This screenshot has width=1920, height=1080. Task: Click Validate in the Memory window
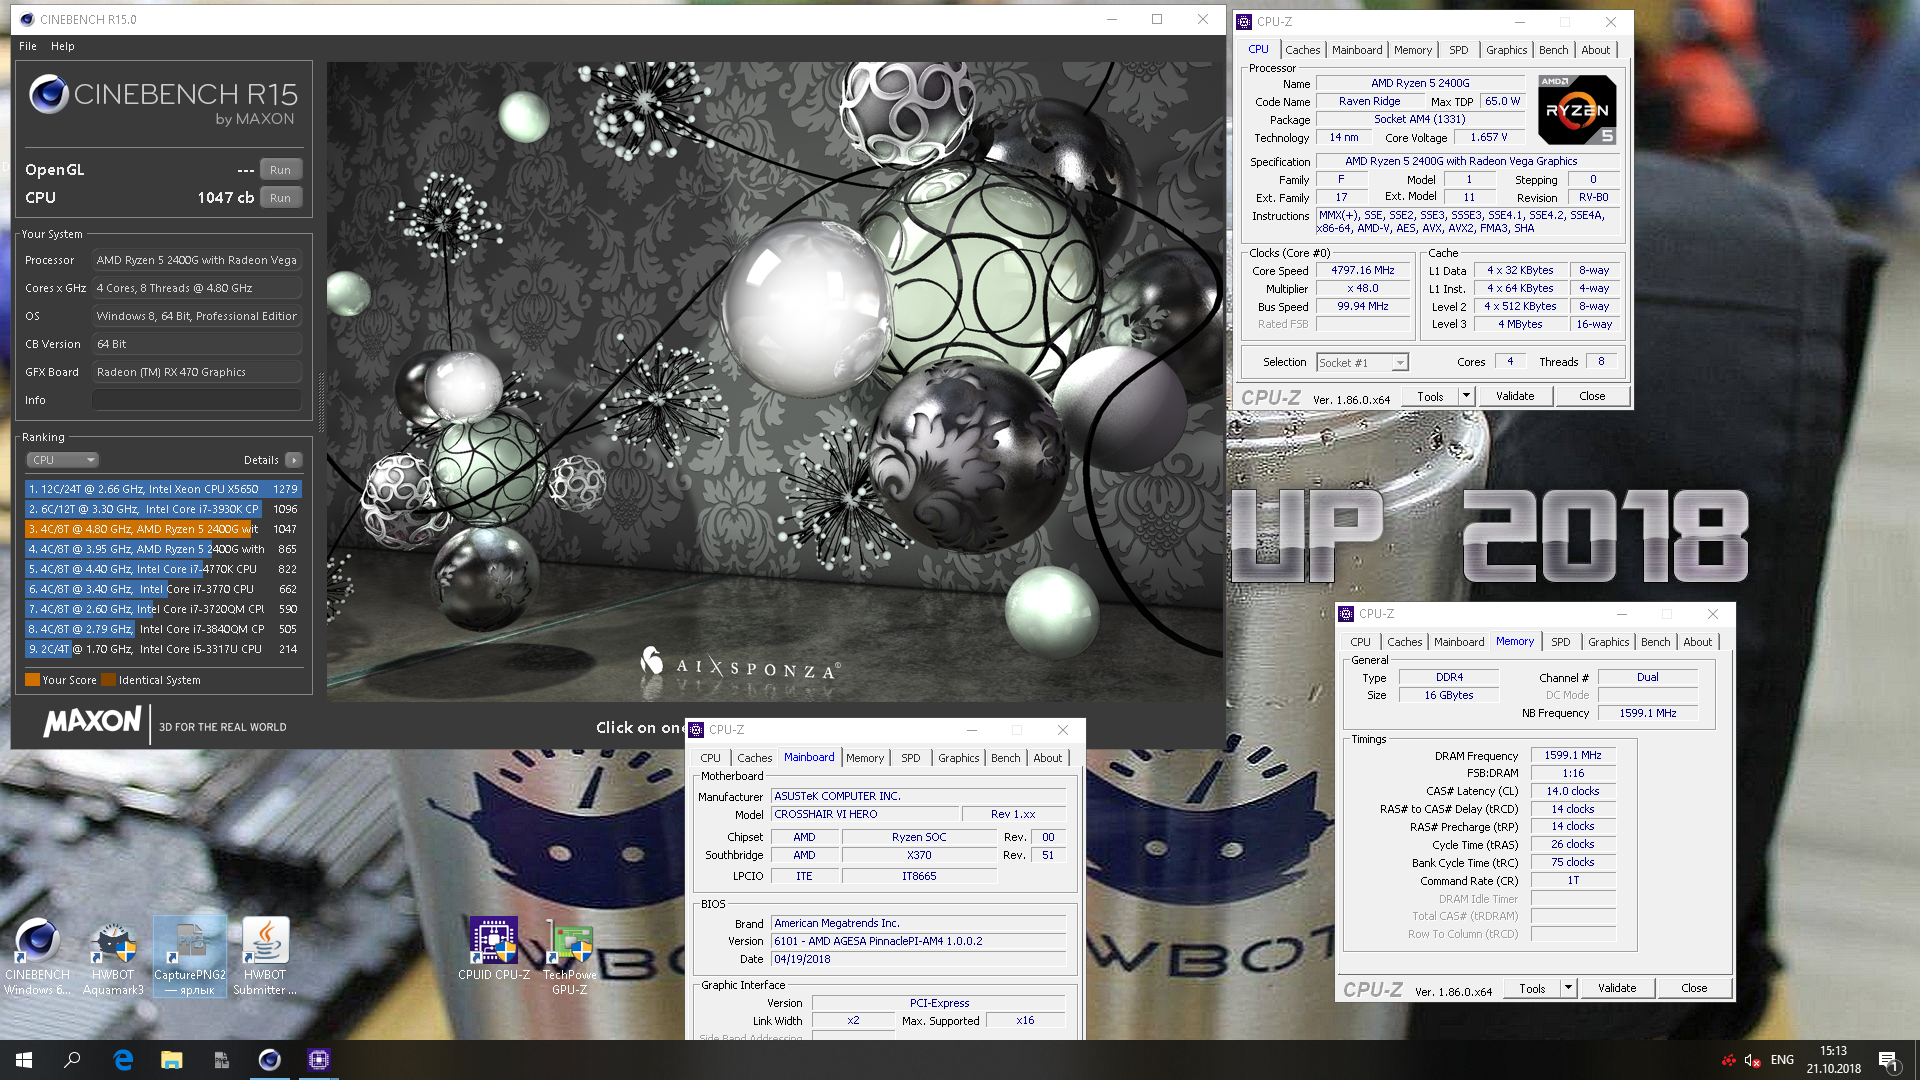pyautogui.click(x=1617, y=988)
